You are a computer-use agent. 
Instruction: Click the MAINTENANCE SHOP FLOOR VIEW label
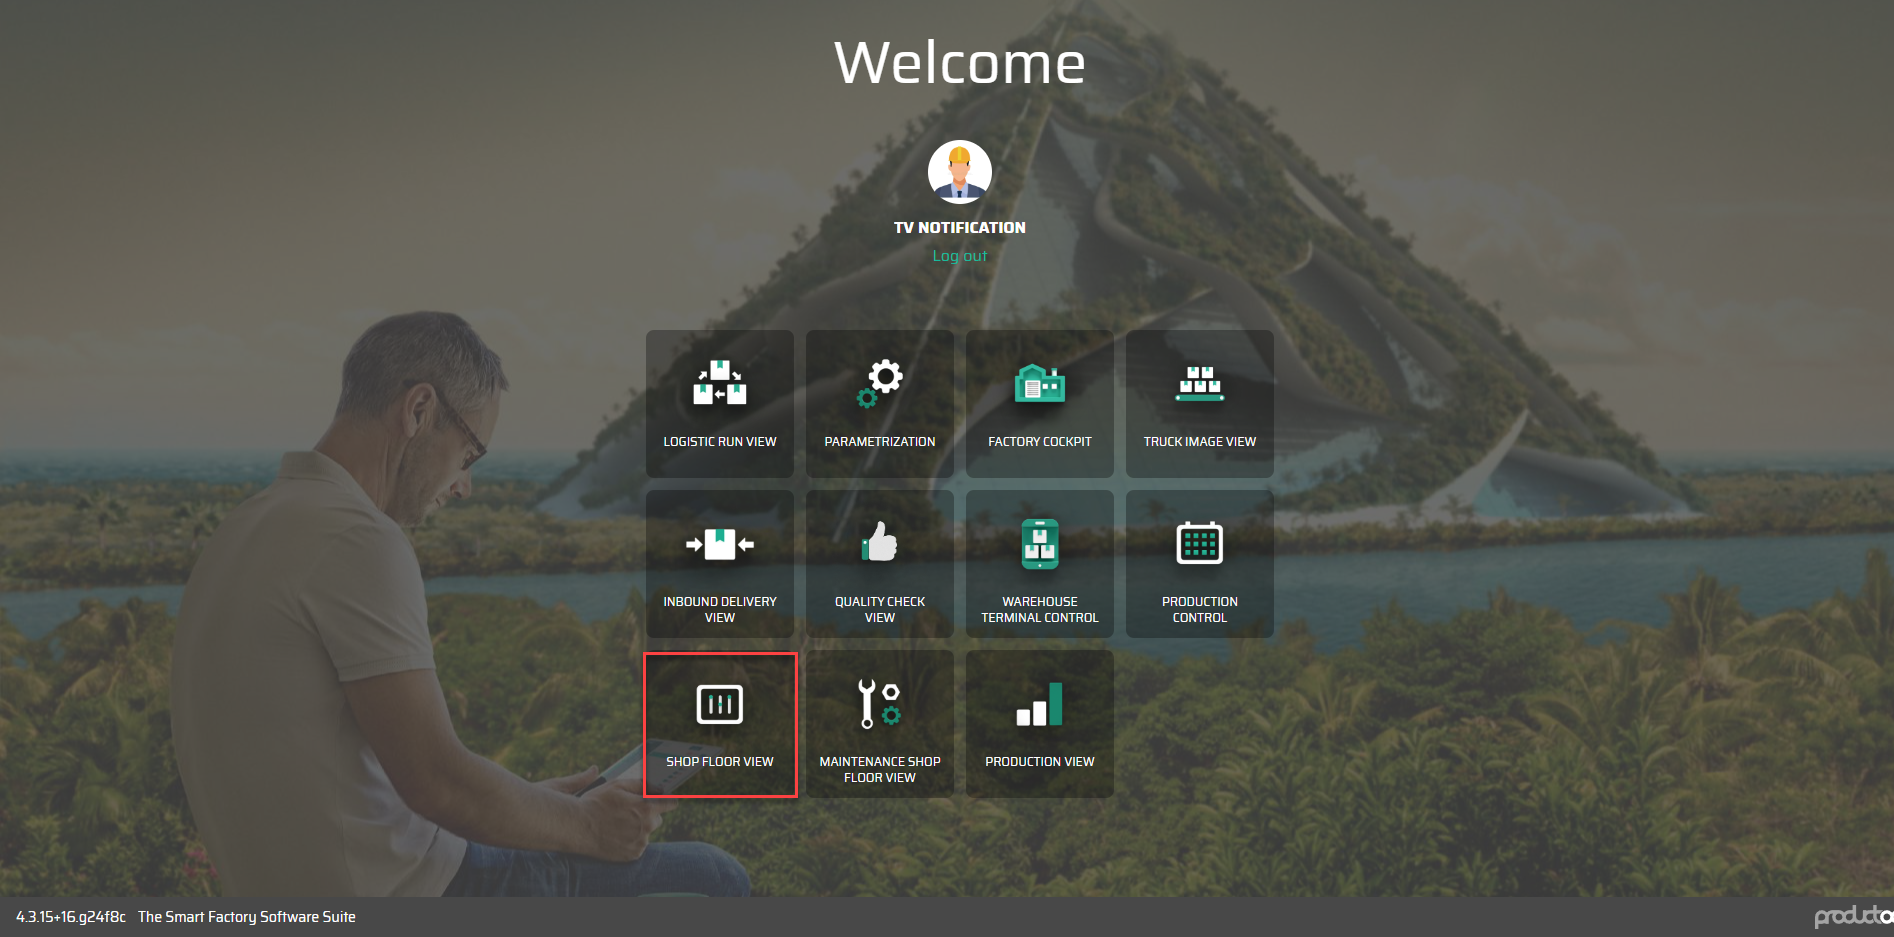click(880, 769)
